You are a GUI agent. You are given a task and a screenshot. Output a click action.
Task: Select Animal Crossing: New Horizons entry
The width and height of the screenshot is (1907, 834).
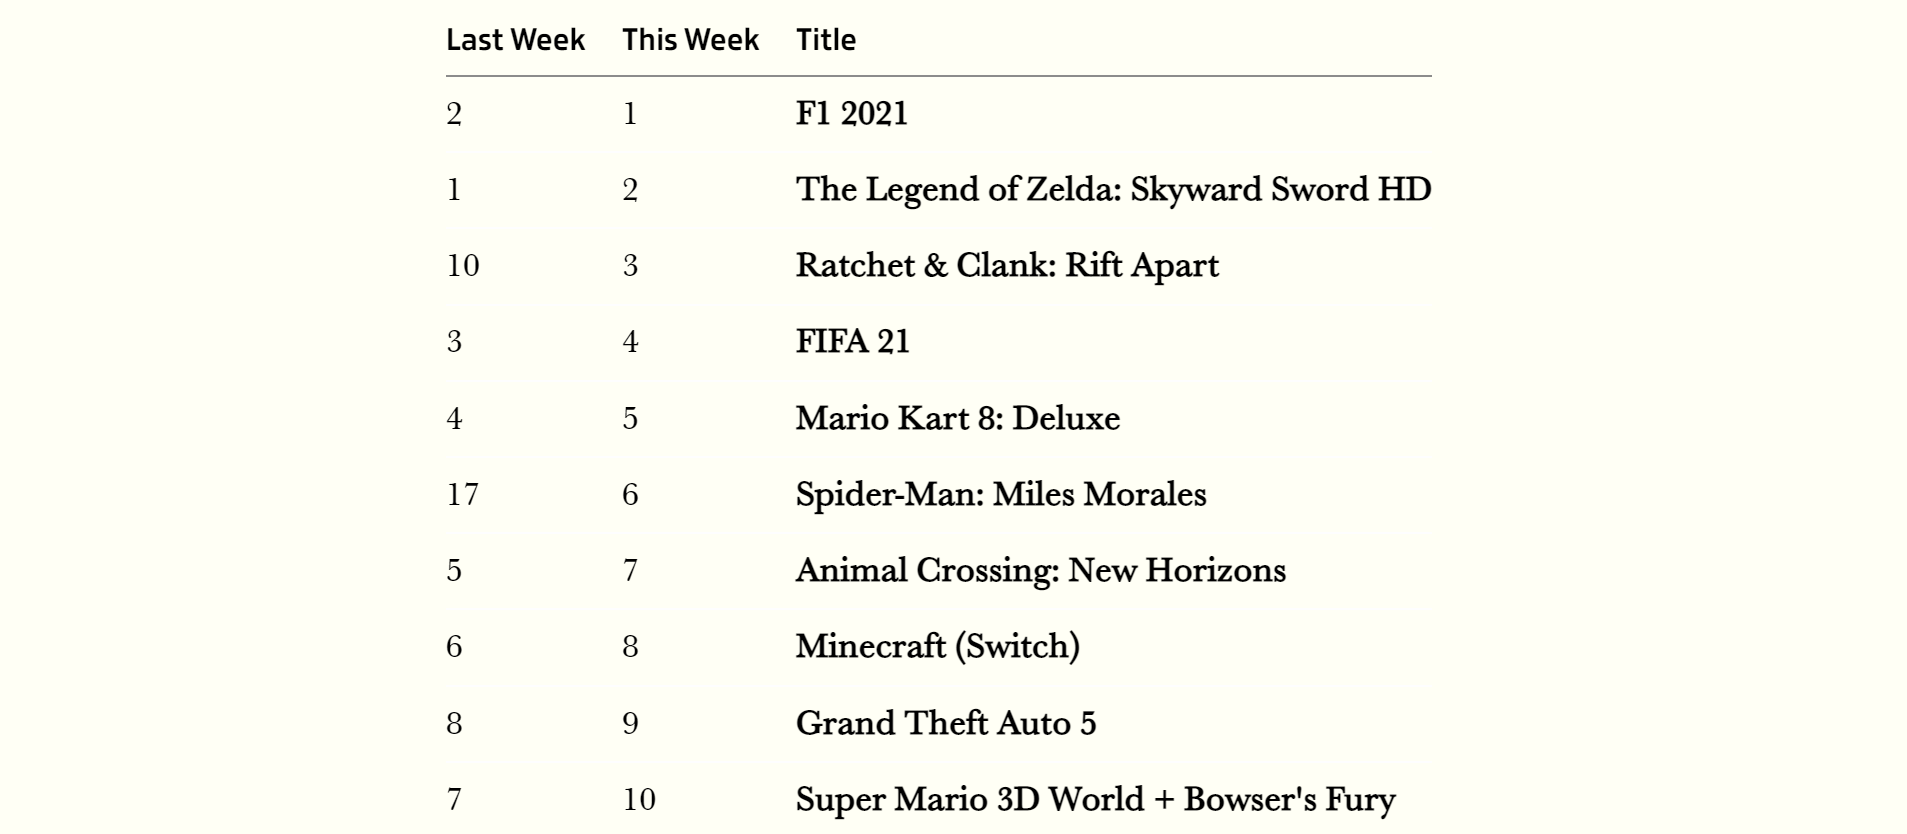(1041, 570)
